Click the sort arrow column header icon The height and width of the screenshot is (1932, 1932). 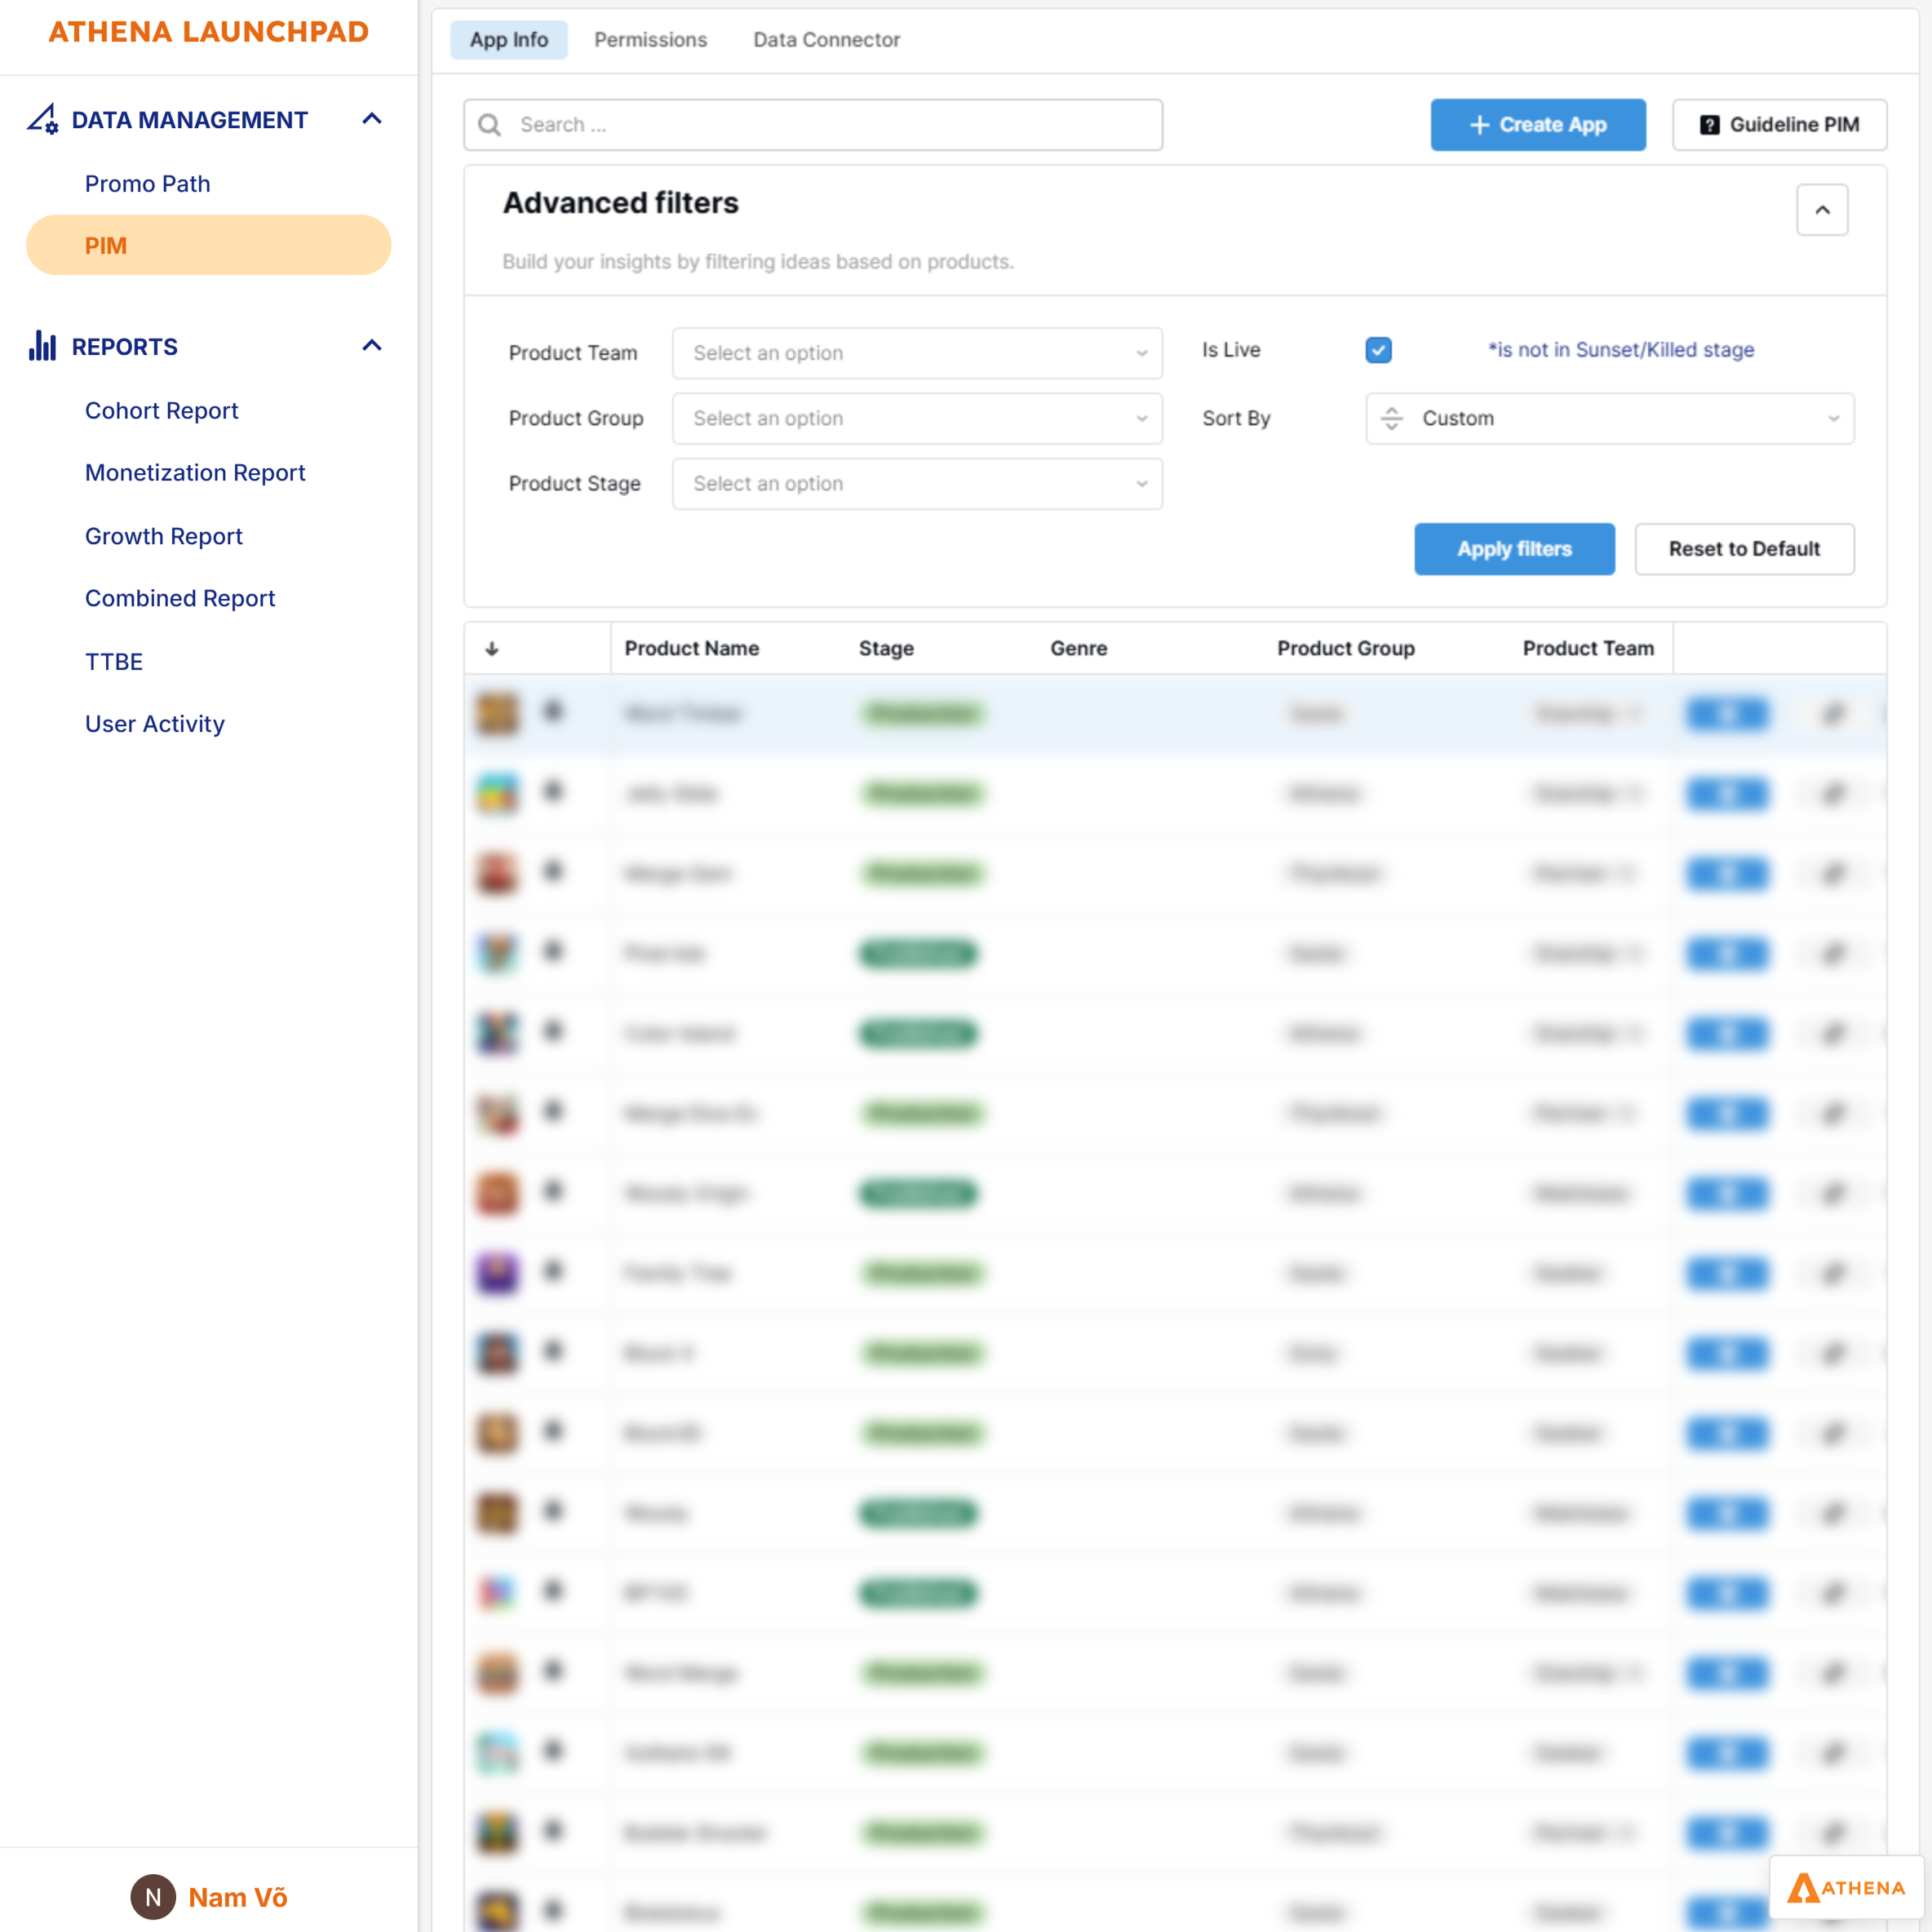coord(492,649)
